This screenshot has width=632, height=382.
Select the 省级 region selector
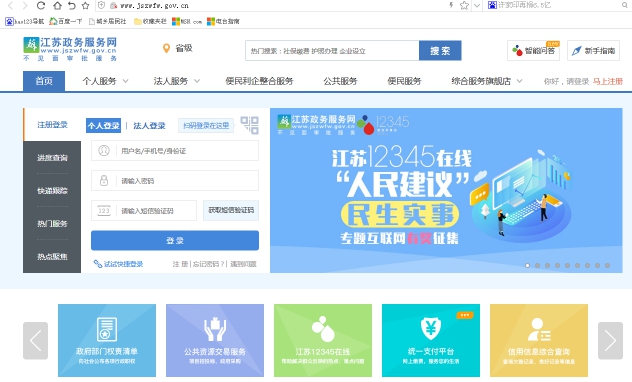184,48
